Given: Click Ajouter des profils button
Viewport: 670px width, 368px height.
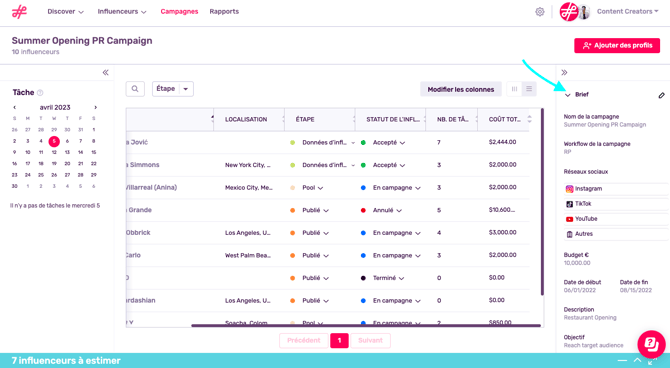Looking at the screenshot, I should tap(617, 45).
